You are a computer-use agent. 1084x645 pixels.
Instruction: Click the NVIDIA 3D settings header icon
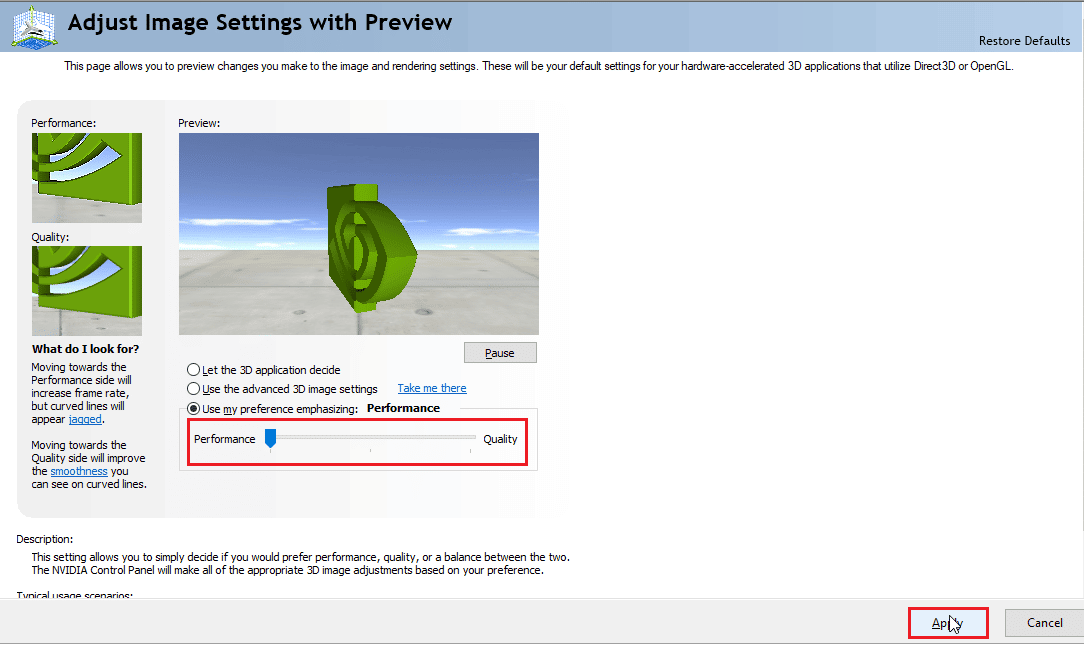coord(34,27)
